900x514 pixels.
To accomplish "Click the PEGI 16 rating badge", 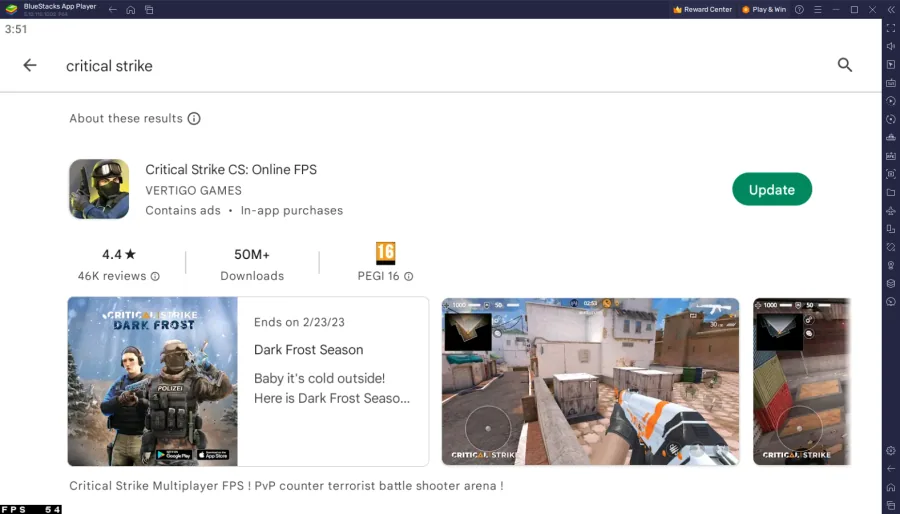I will point(385,253).
